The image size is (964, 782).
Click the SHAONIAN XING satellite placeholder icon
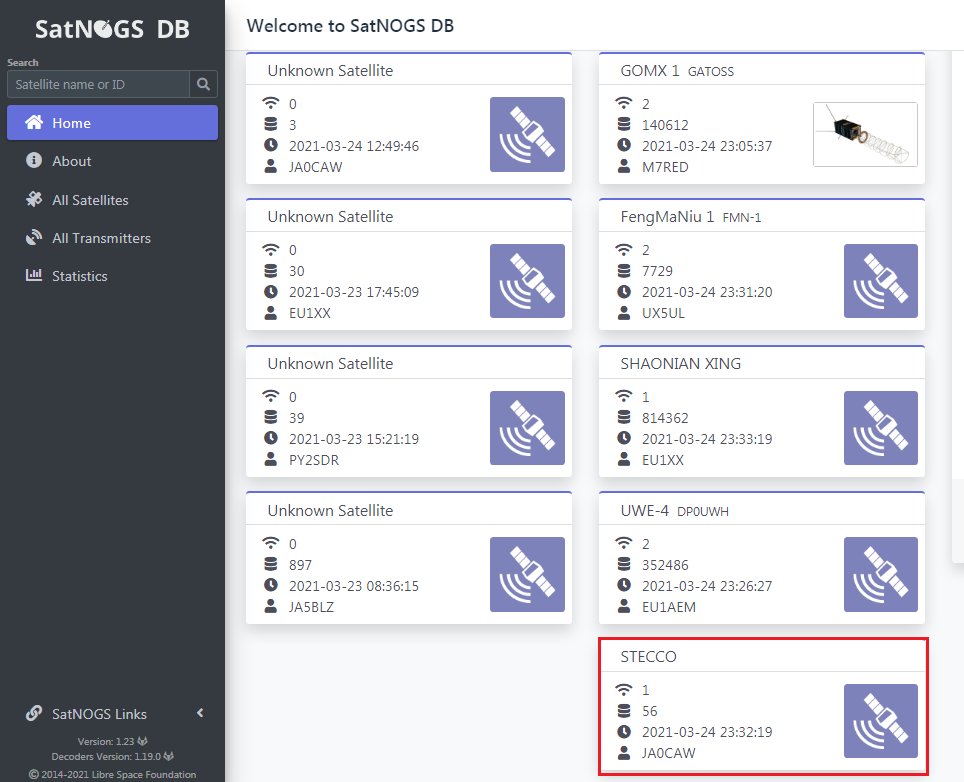880,428
